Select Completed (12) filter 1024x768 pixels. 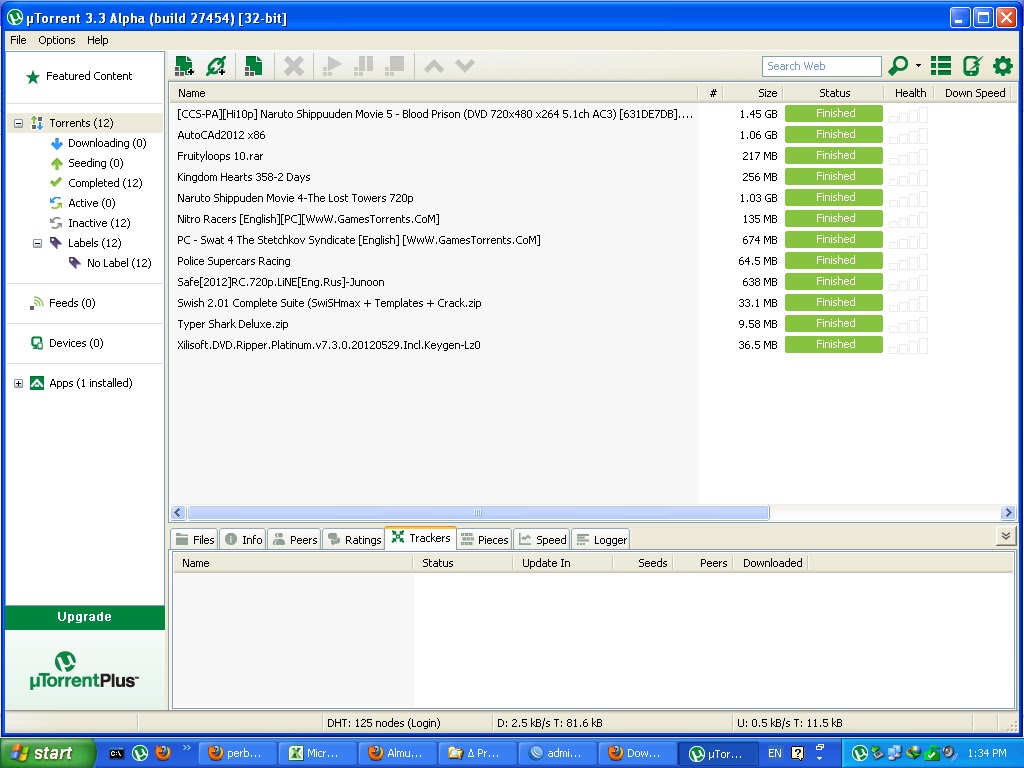pyautogui.click(x=105, y=183)
